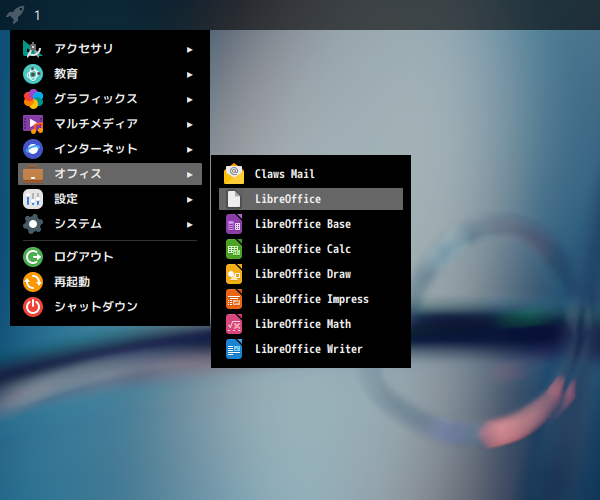Click the アクセサリ category icon
Screen dimensions: 600x500
click(33, 49)
